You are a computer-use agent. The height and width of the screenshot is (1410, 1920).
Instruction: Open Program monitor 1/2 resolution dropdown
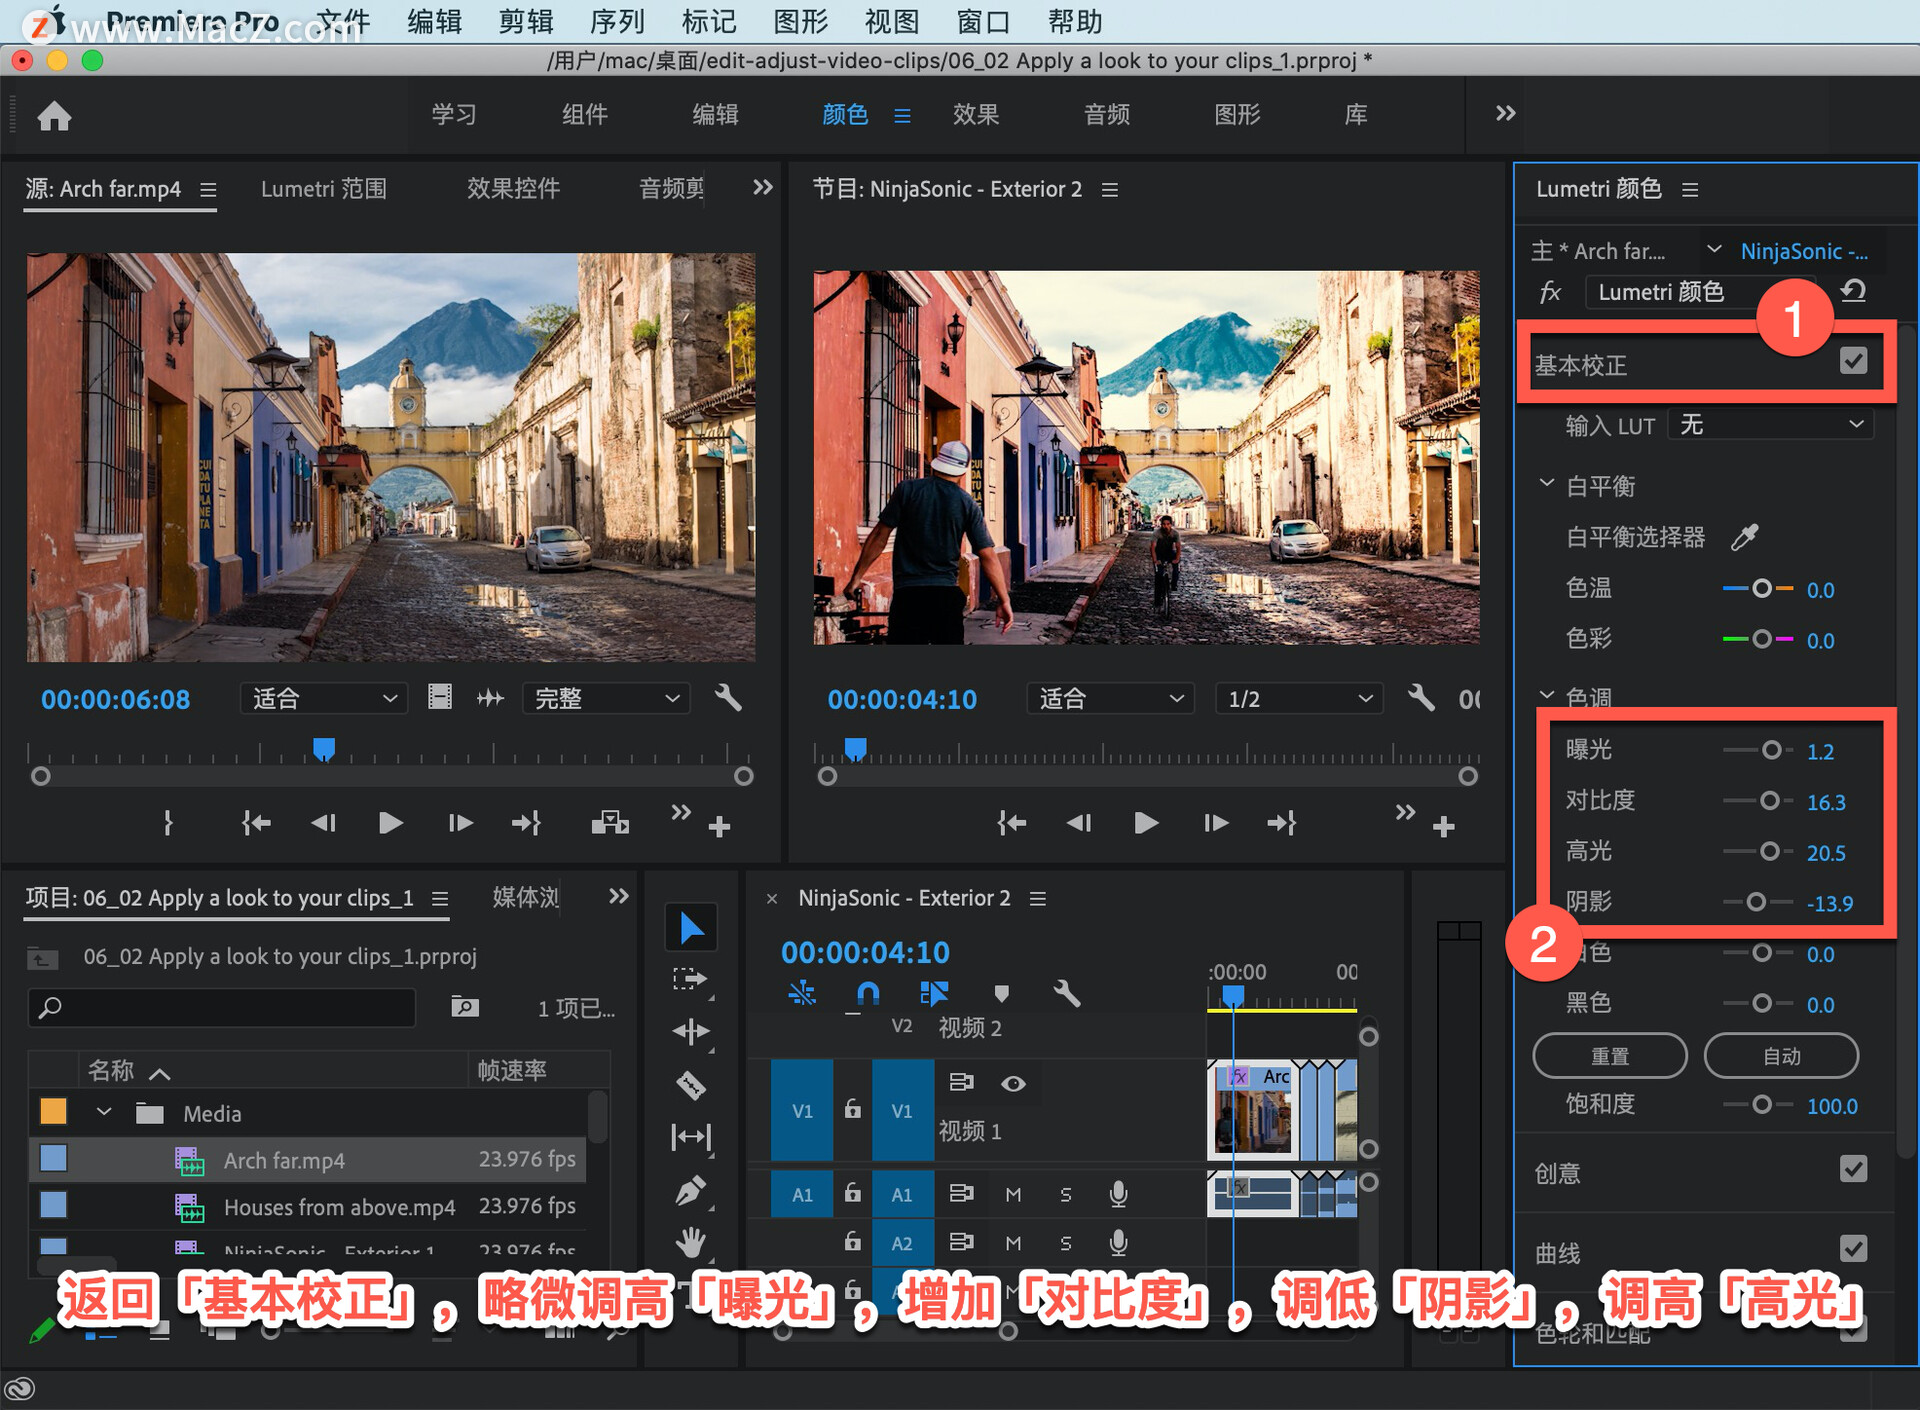point(1299,698)
